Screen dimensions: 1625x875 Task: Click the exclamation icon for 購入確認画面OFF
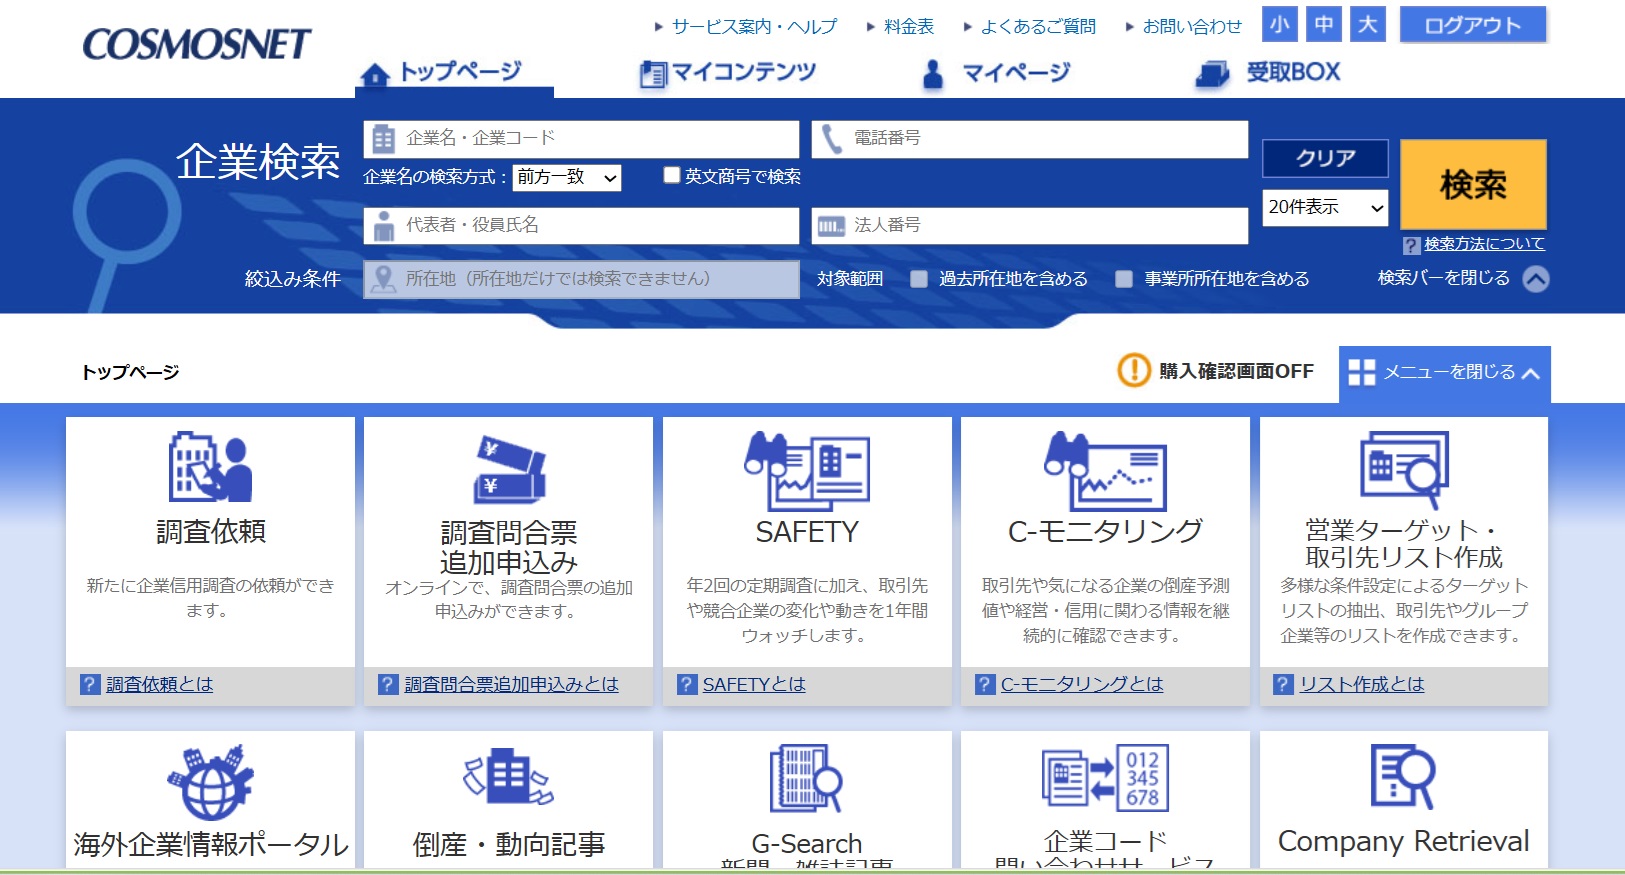pyautogui.click(x=1134, y=370)
